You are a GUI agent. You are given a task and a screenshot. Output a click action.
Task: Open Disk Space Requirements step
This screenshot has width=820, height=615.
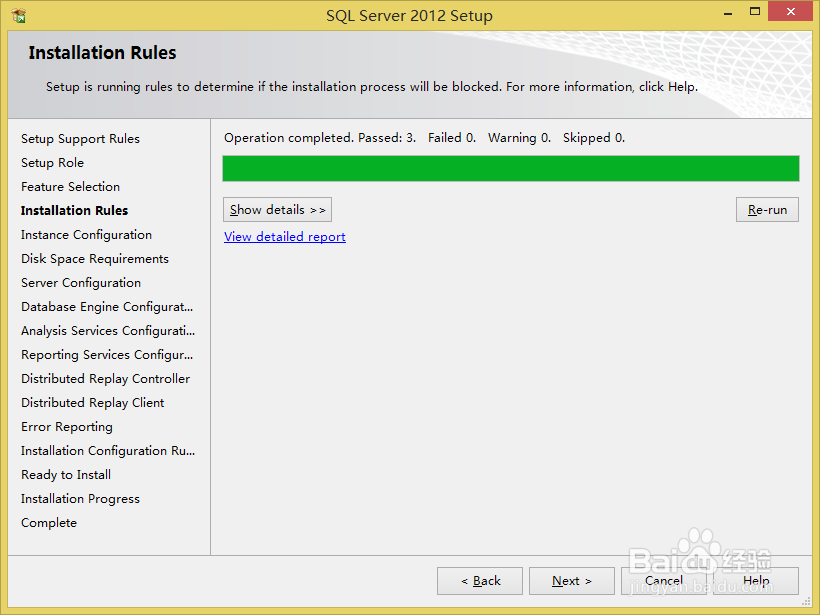pos(94,258)
